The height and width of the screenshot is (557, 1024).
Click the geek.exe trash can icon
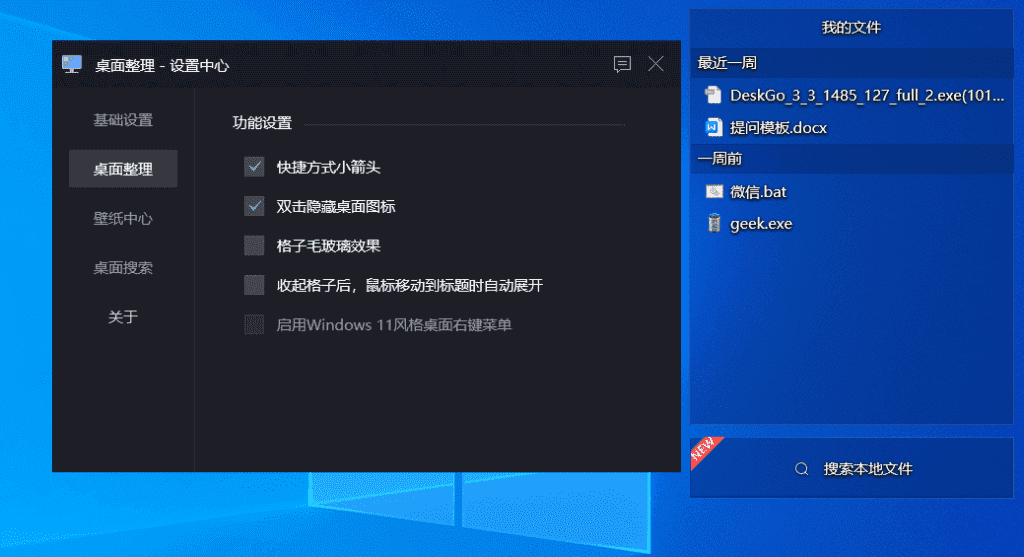point(713,223)
